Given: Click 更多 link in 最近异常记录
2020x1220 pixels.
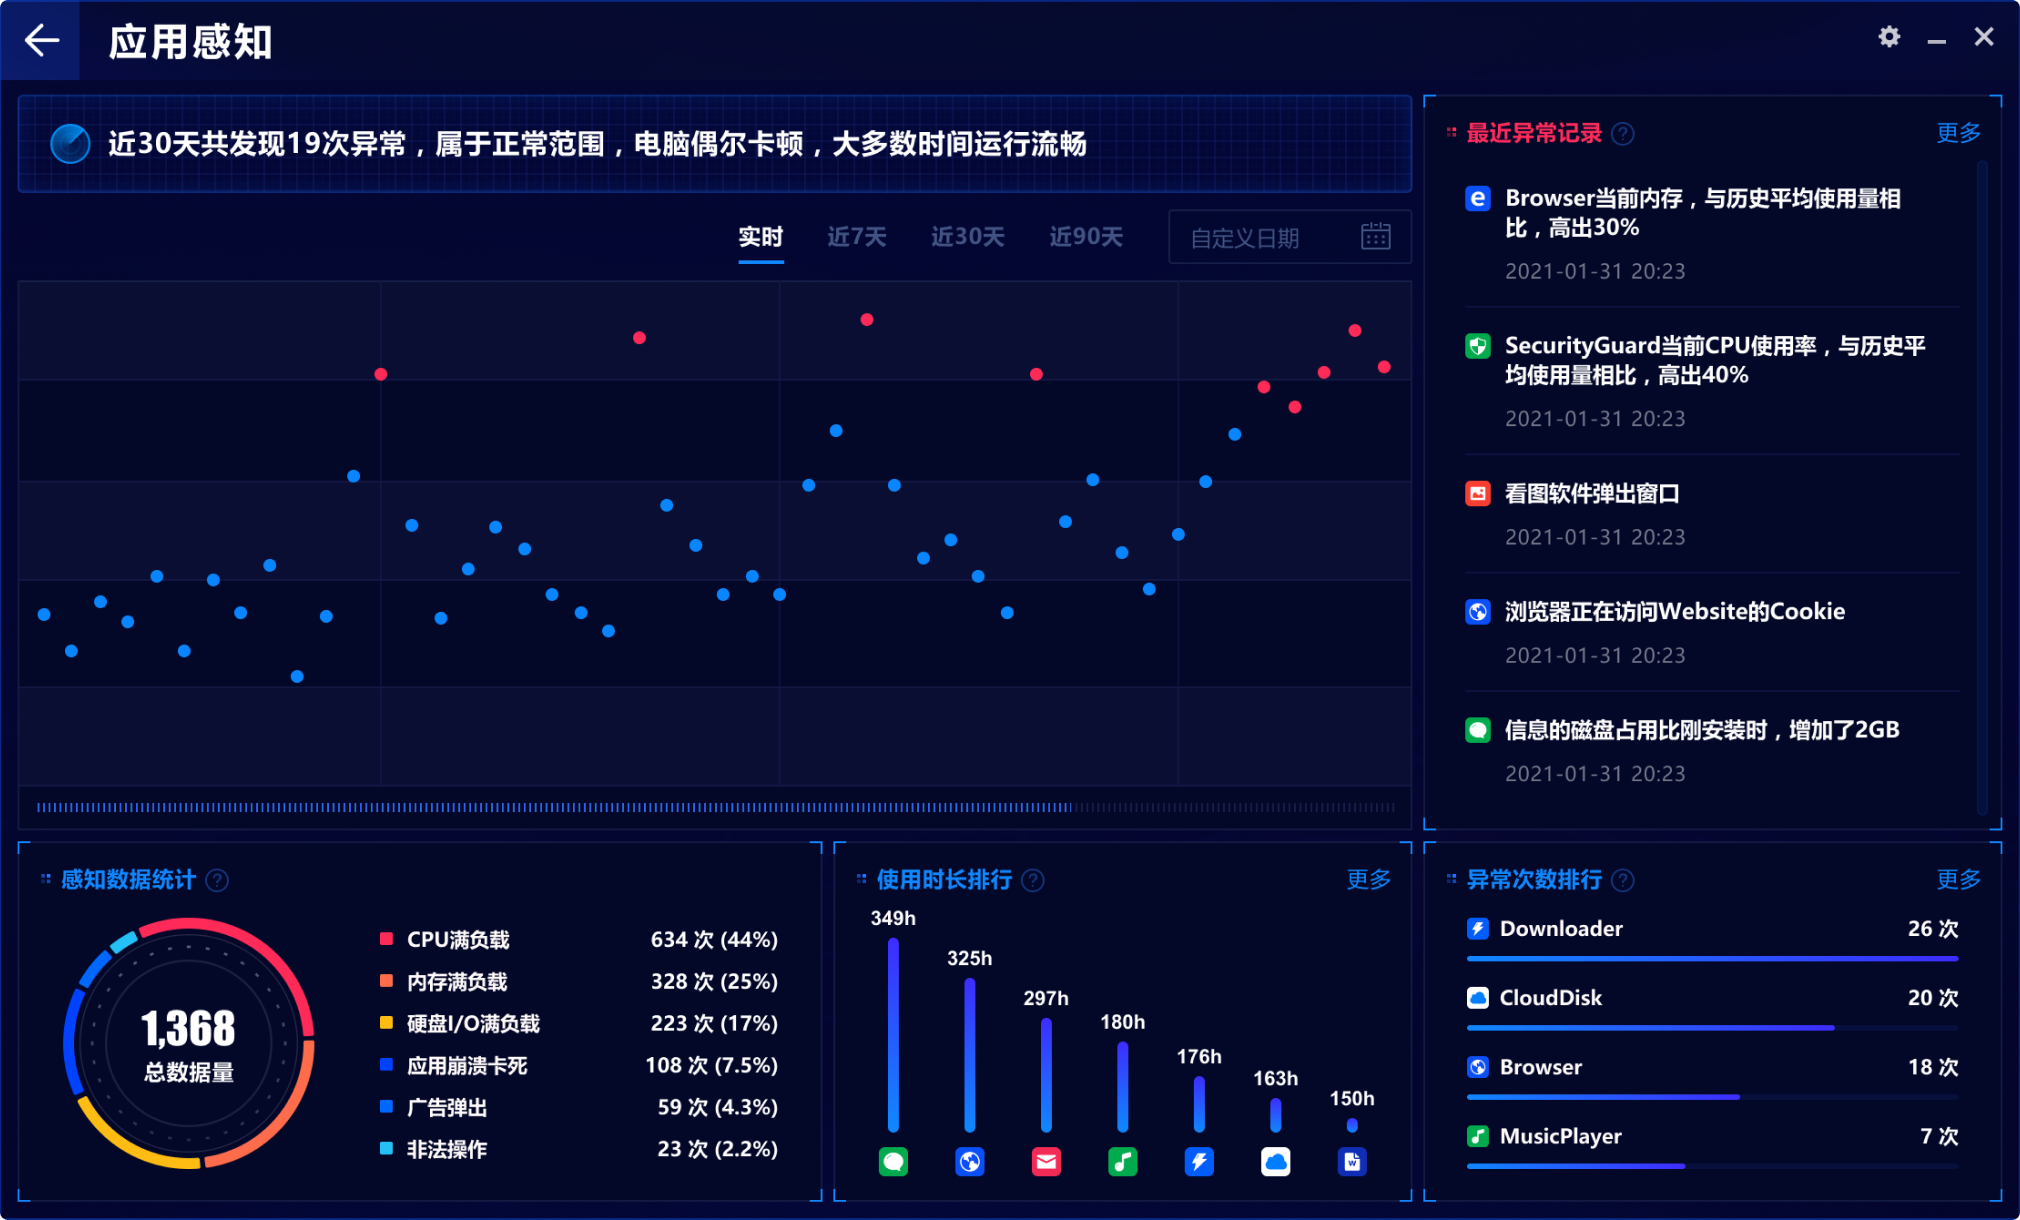Looking at the screenshot, I should point(1957,133).
